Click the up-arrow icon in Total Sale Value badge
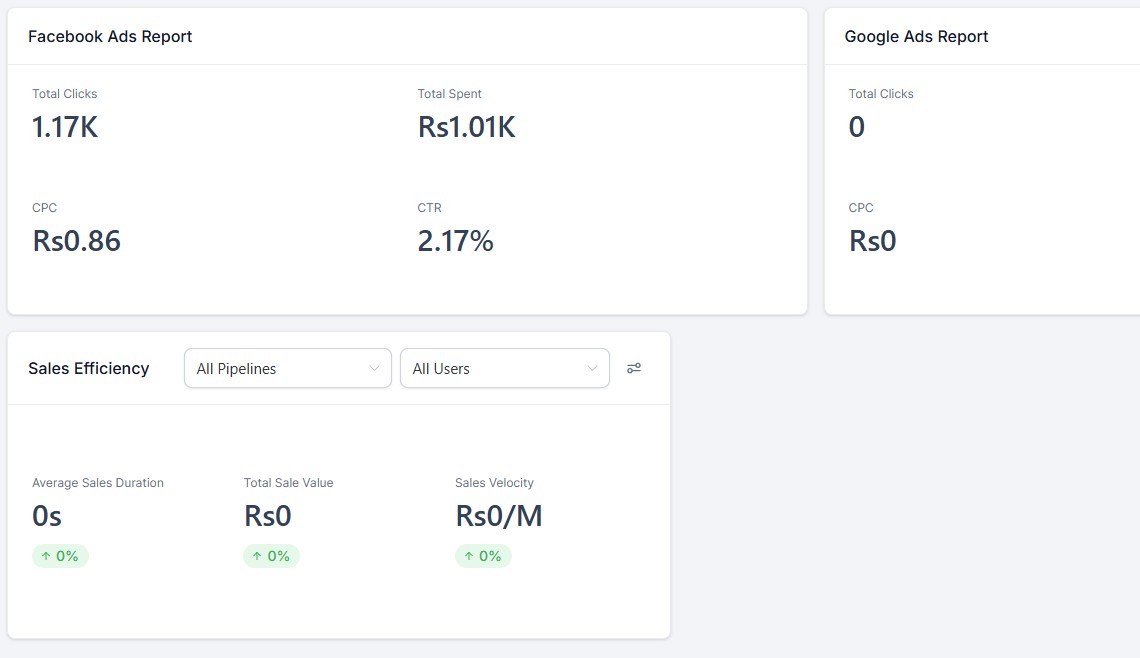Image resolution: width=1140 pixels, height=658 pixels. (258, 555)
